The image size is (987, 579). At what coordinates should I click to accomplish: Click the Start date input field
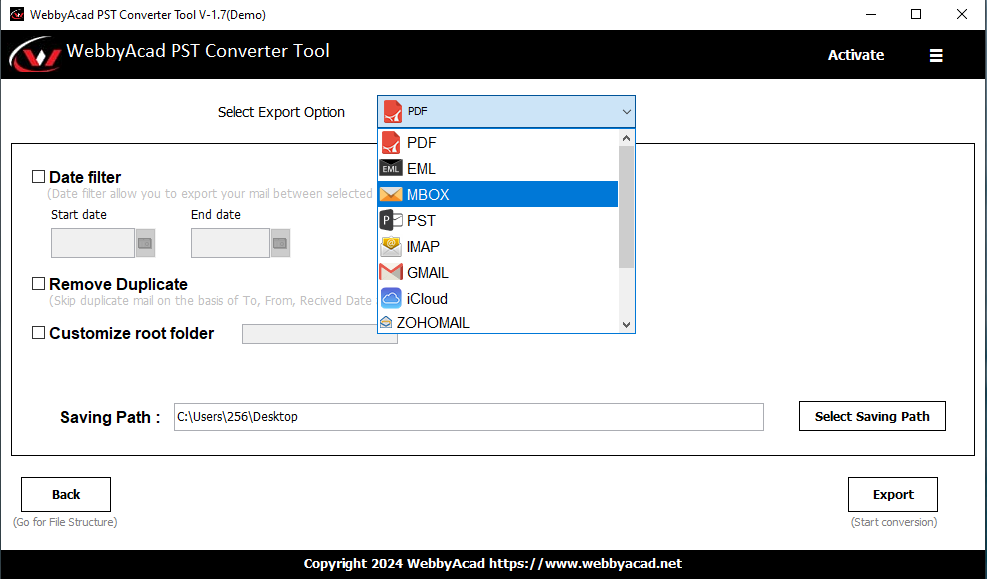coord(93,243)
